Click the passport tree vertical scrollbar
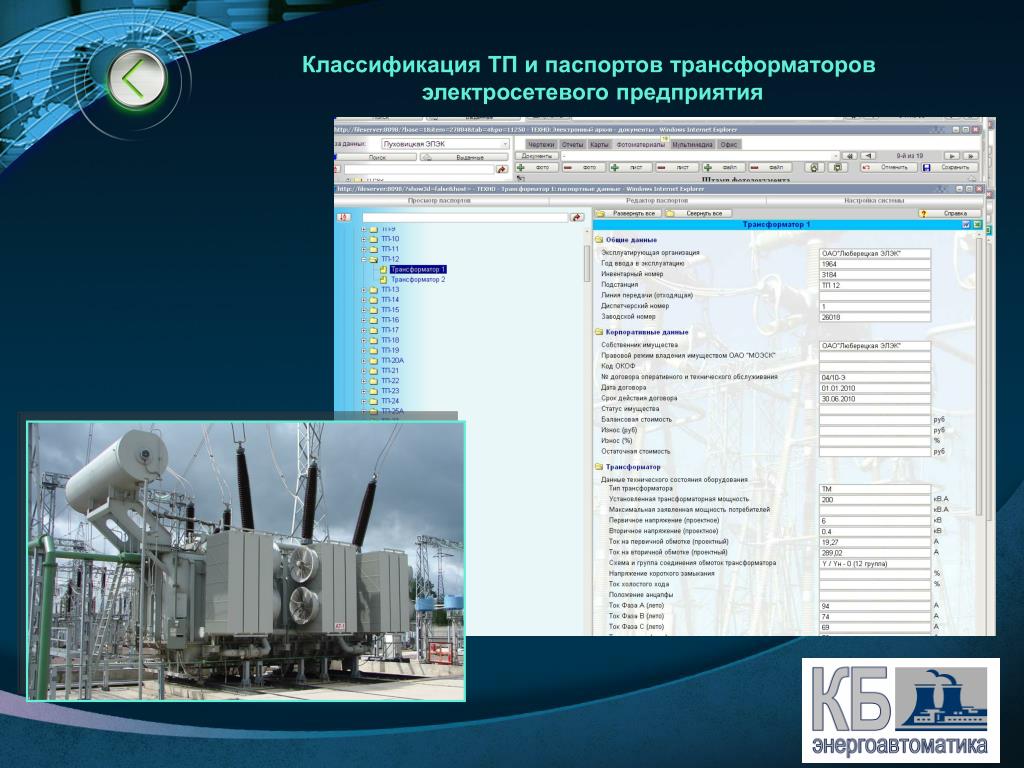The height and width of the screenshot is (768, 1024). pos(587,264)
